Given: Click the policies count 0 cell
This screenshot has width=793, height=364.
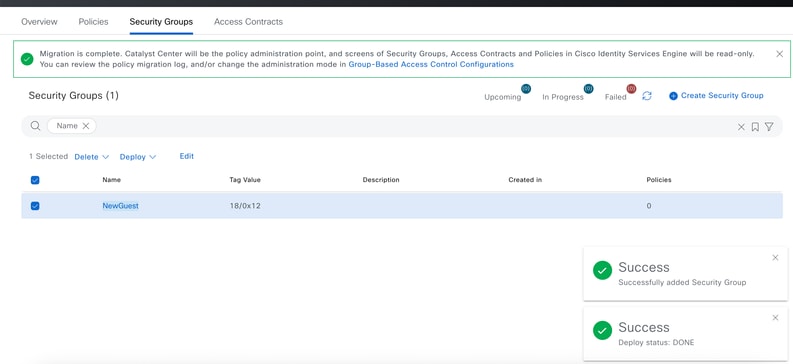Looking at the screenshot, I should 649,206.
